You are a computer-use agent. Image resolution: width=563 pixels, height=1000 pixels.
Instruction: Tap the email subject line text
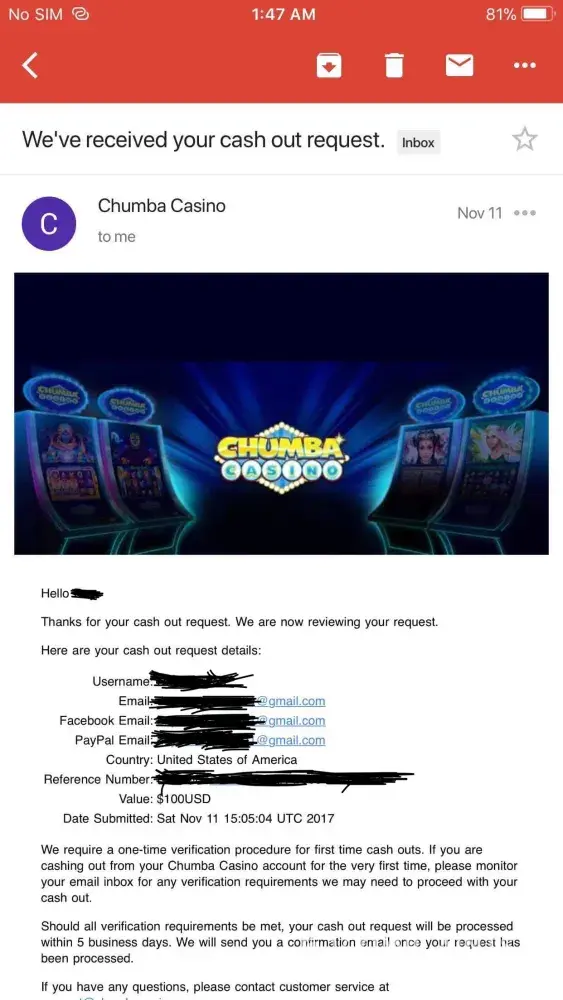tap(203, 140)
